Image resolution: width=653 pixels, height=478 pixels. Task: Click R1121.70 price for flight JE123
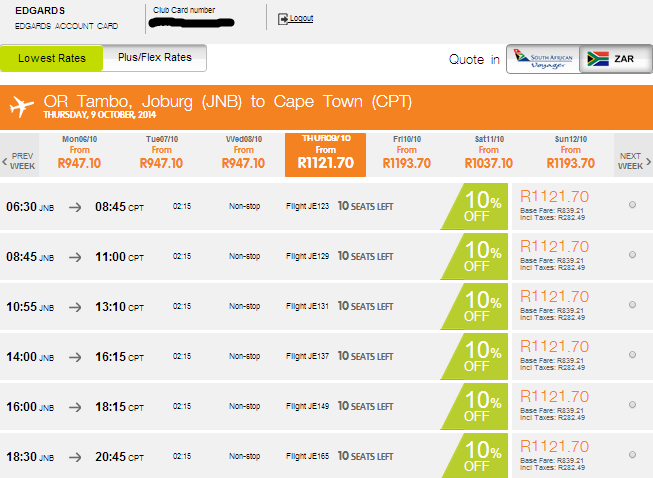(554, 197)
